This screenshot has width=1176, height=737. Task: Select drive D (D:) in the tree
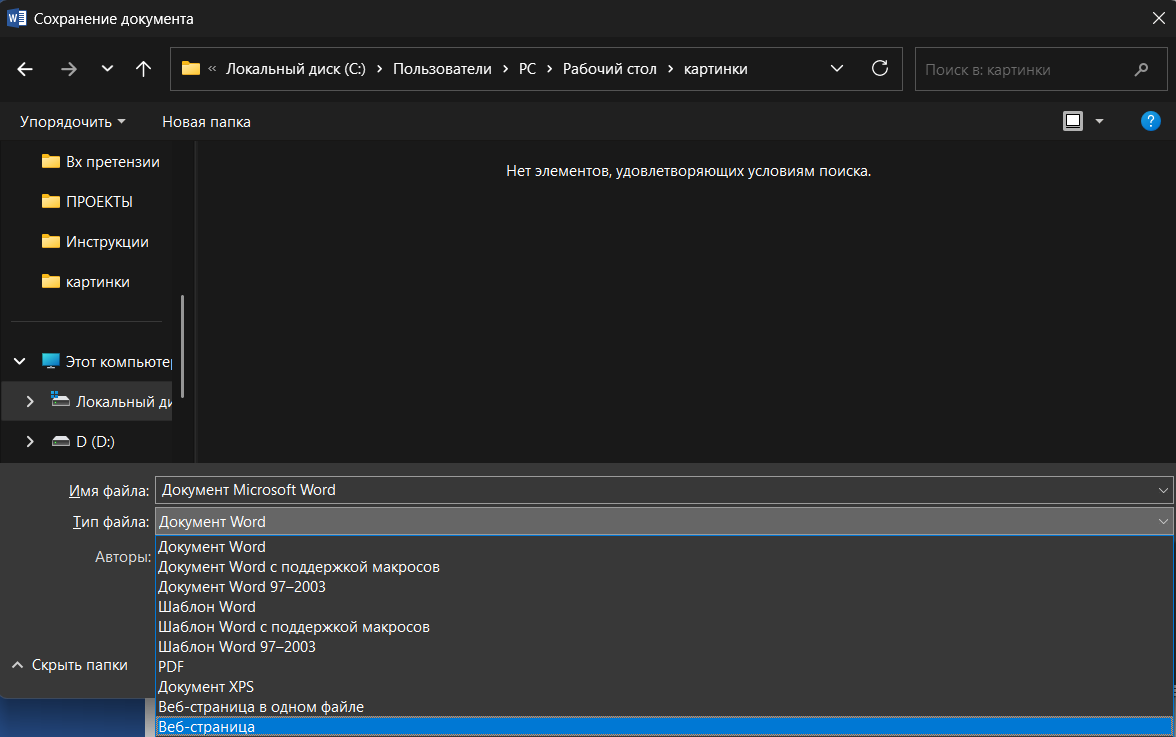point(82,442)
